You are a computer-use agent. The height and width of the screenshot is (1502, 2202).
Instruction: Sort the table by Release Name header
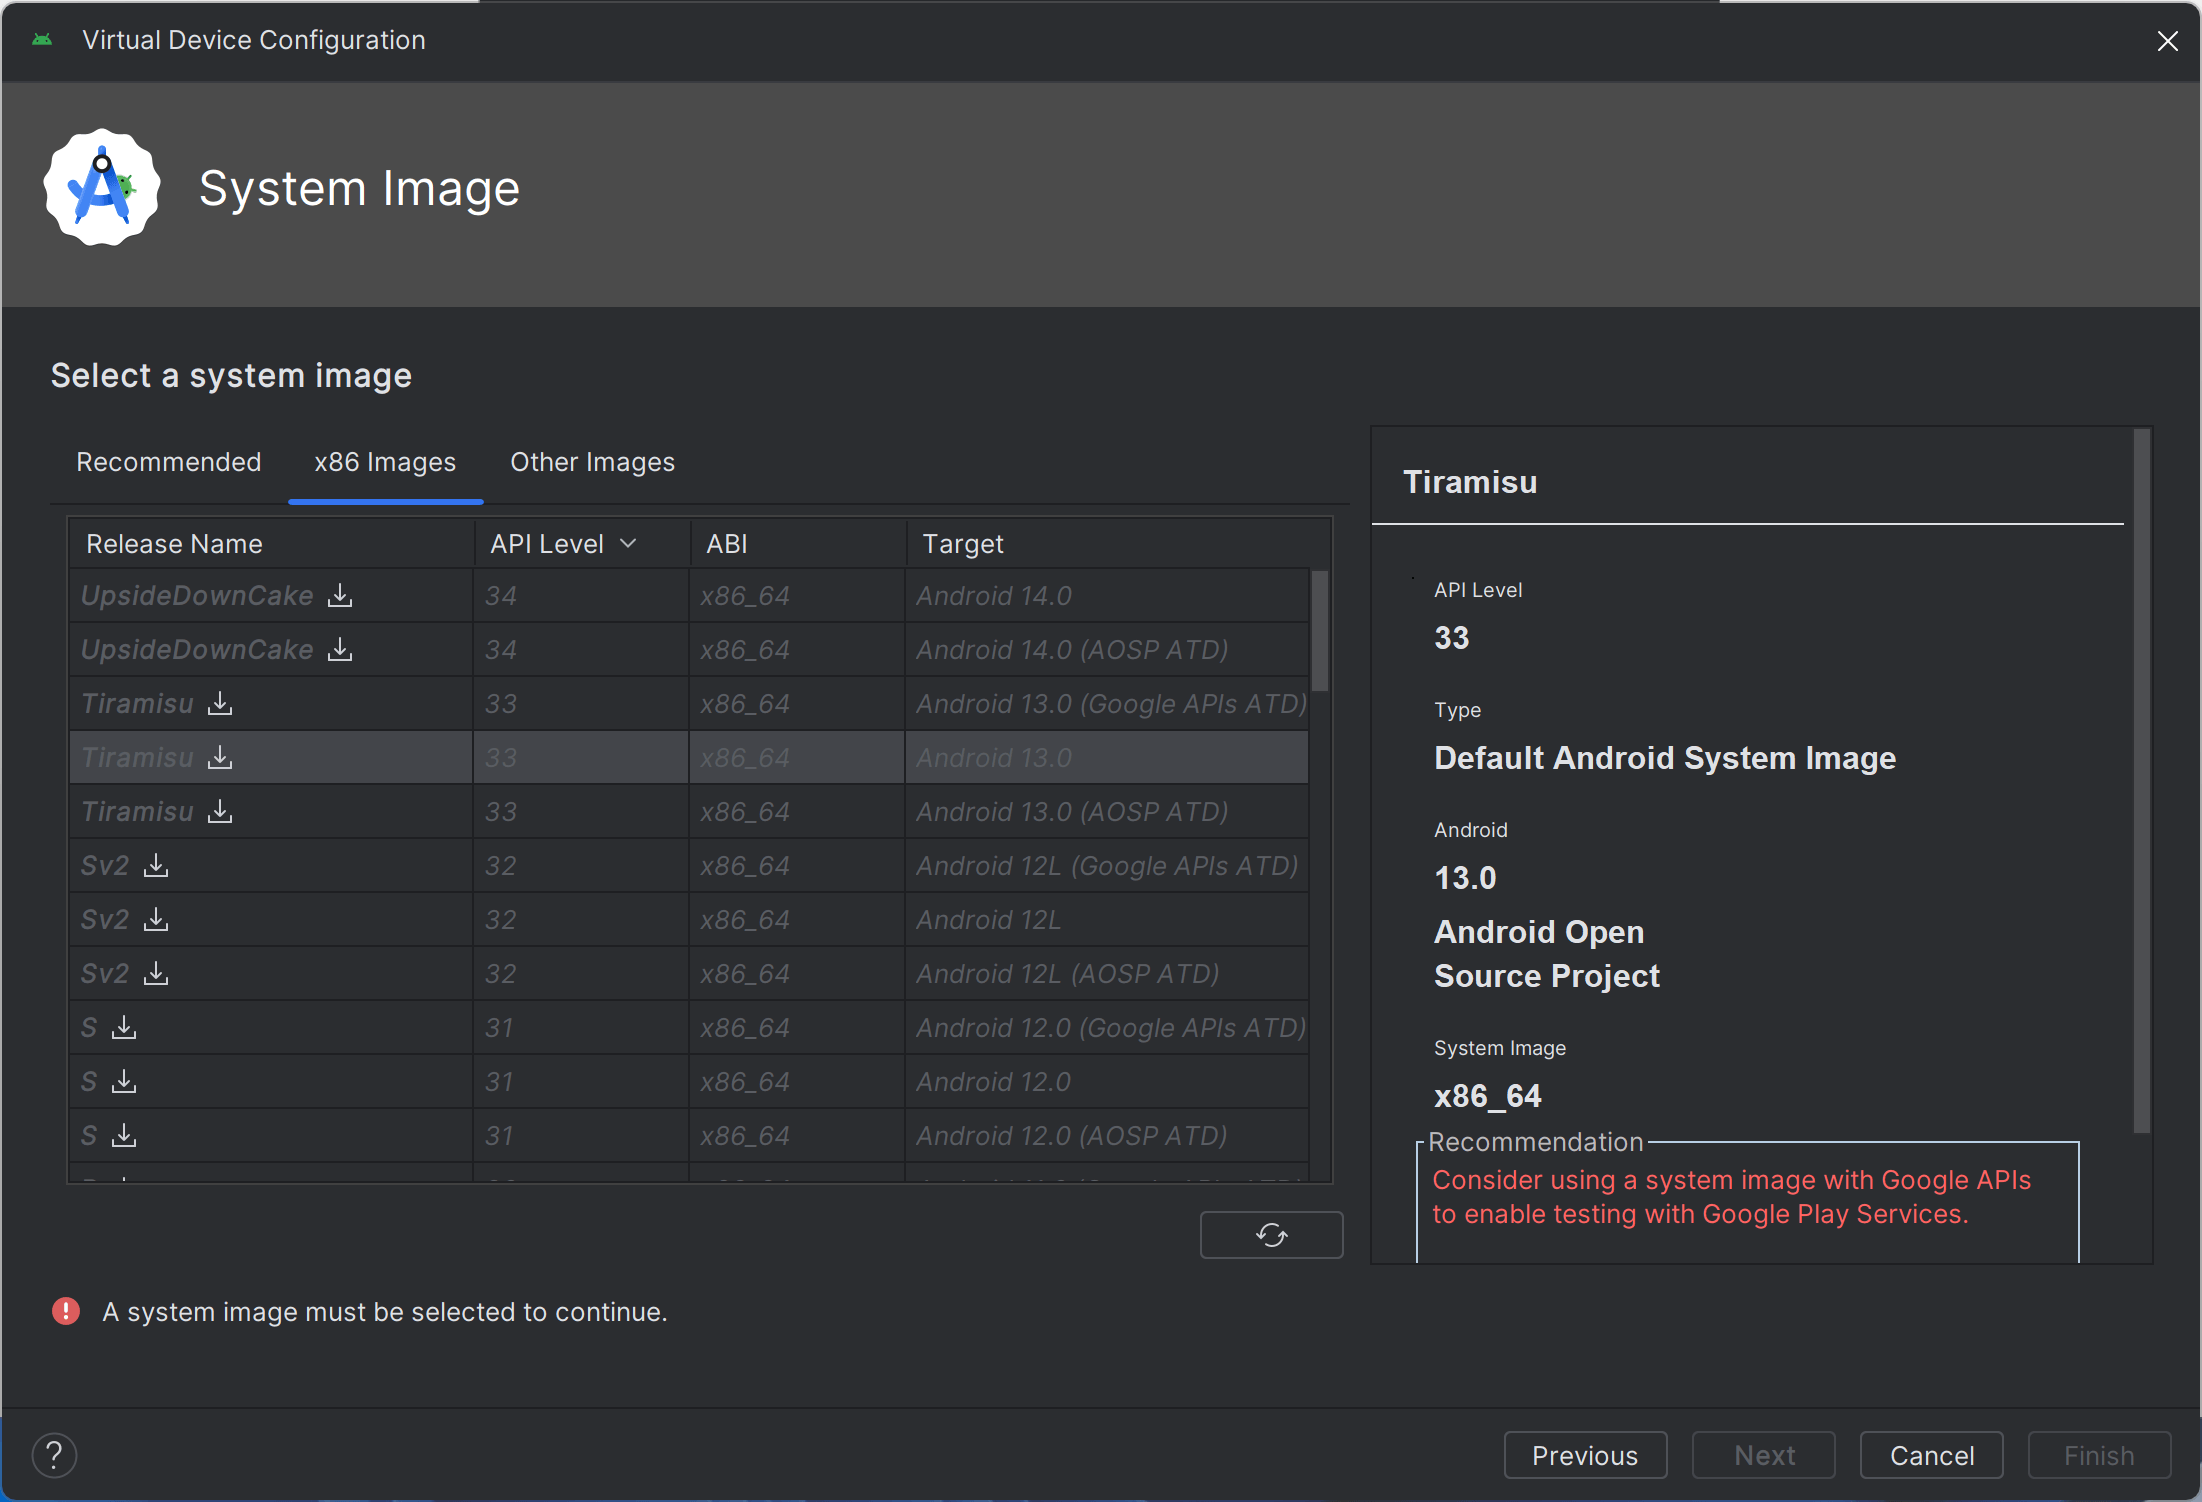click(174, 544)
